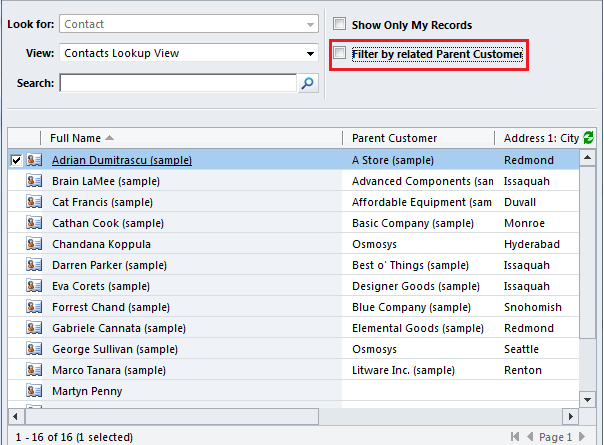Click the search magnifier icon
The image size is (604, 445).
[307, 83]
